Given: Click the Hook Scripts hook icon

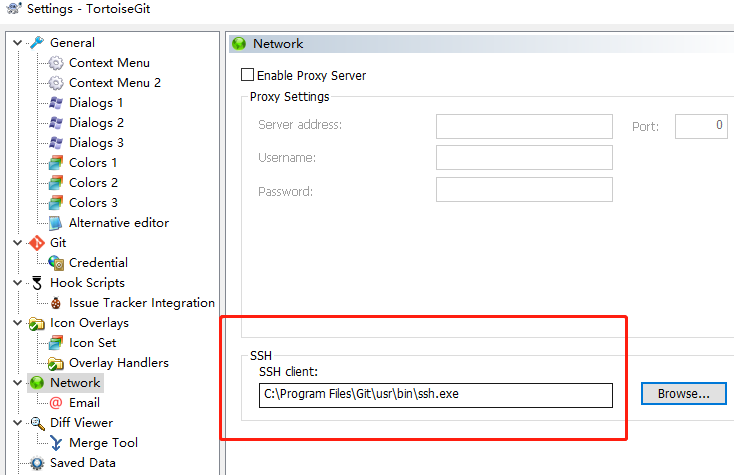Looking at the screenshot, I should [37, 283].
